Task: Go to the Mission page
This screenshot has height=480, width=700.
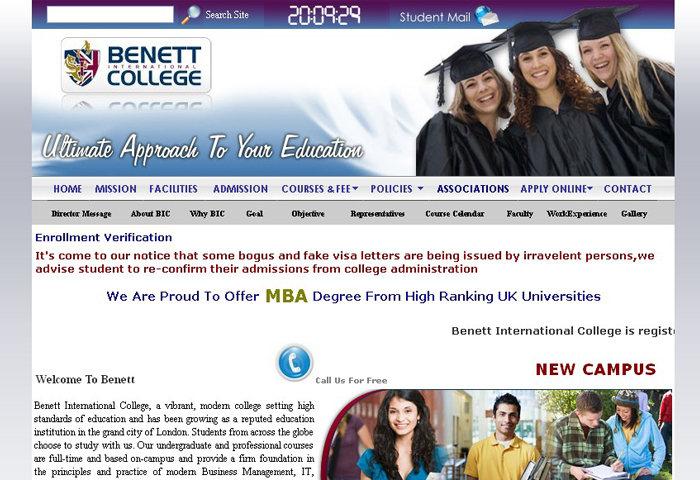Action: (116, 189)
